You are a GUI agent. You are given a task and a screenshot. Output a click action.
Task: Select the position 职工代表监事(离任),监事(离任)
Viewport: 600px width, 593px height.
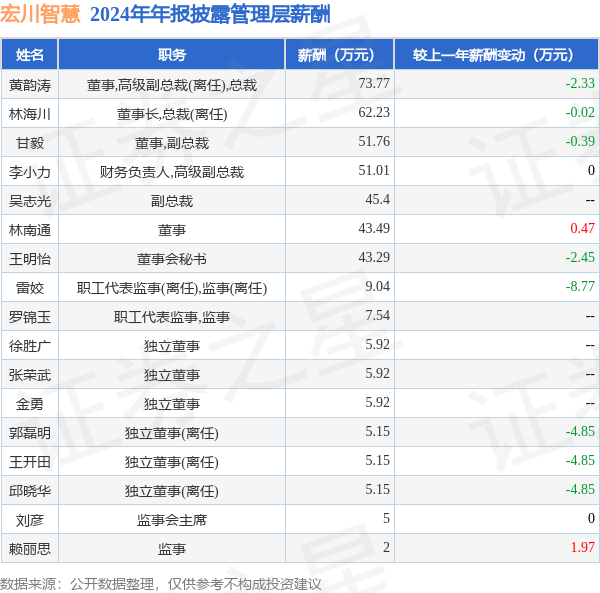pos(172,288)
